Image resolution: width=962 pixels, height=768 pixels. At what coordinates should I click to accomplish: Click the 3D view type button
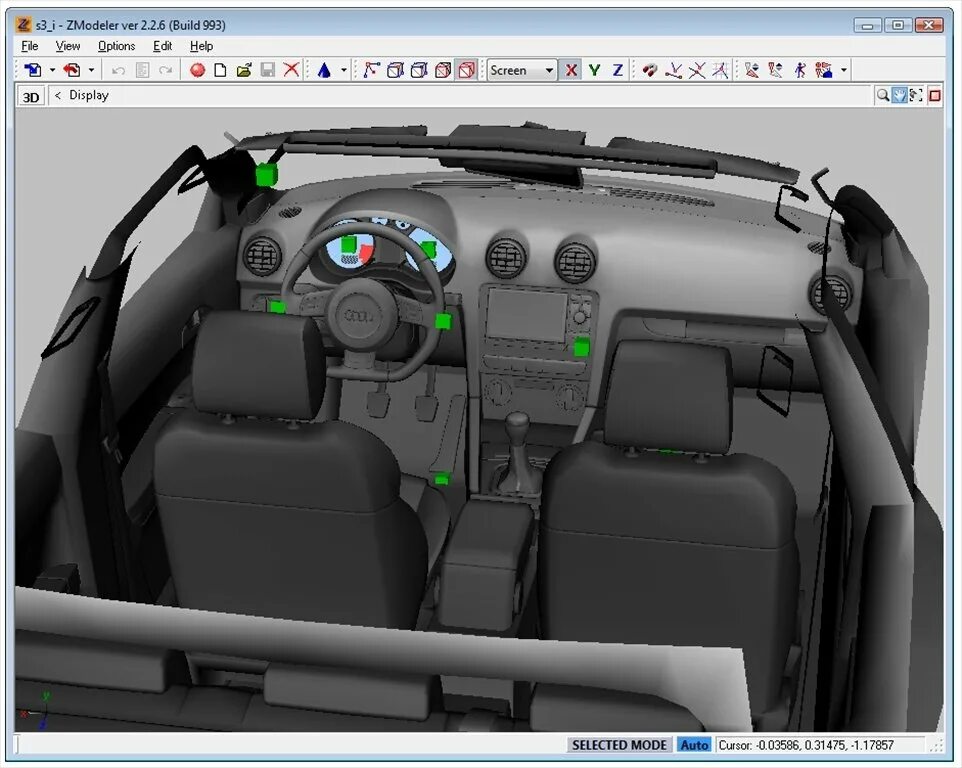point(31,97)
